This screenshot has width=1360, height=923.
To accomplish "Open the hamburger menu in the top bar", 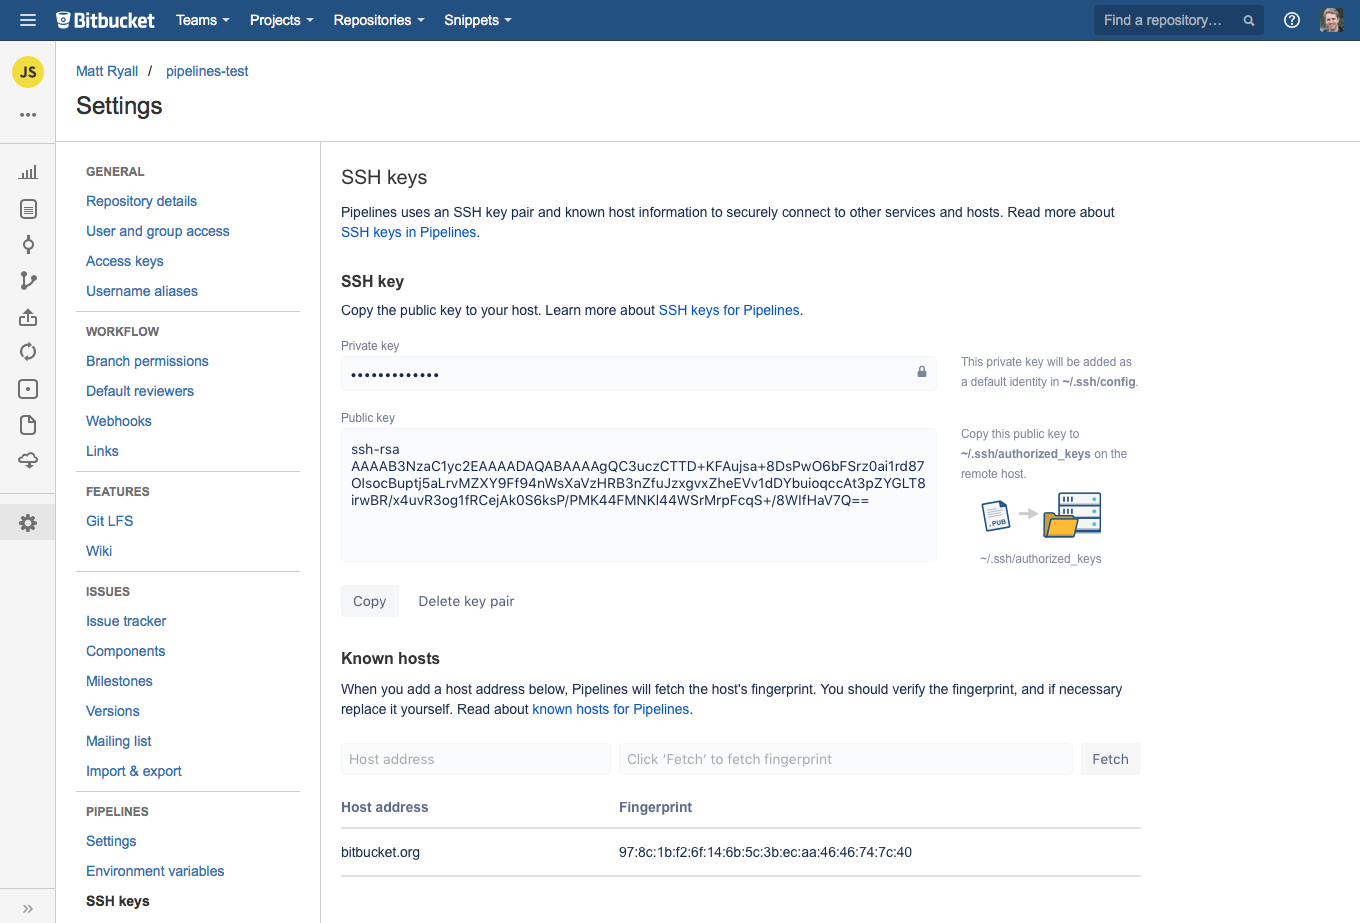I will click(x=28, y=20).
